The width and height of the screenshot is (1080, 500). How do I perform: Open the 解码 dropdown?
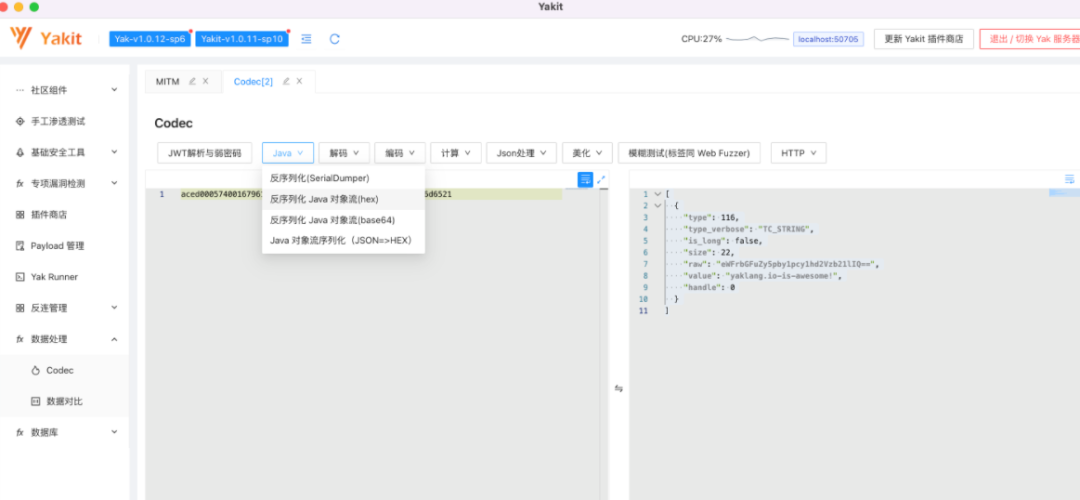[x=344, y=153]
